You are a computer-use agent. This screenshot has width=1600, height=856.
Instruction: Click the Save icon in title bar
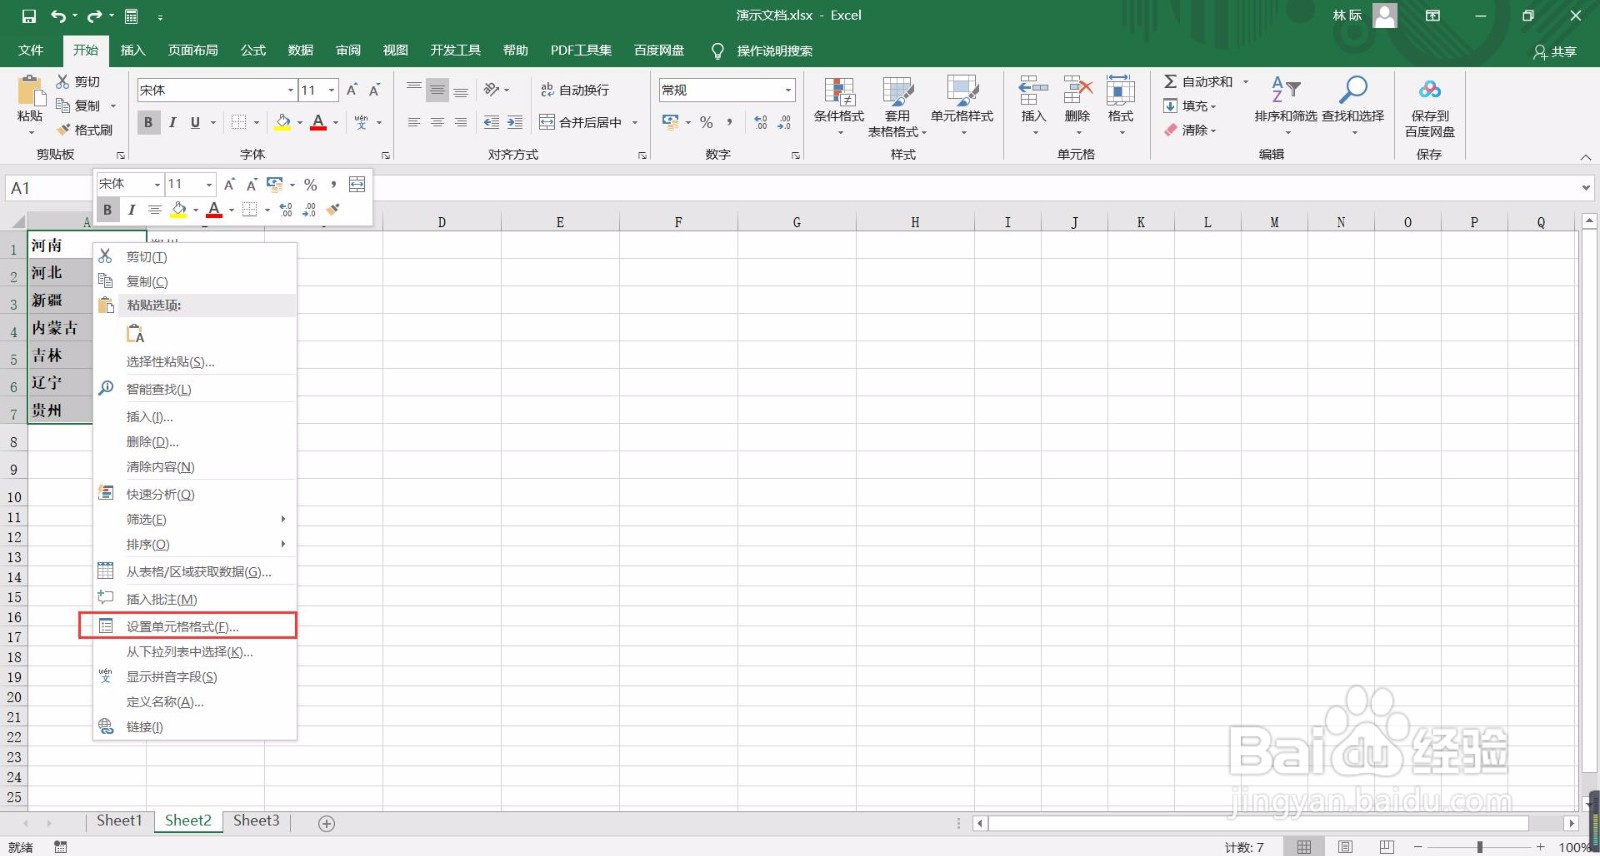[x=29, y=16]
